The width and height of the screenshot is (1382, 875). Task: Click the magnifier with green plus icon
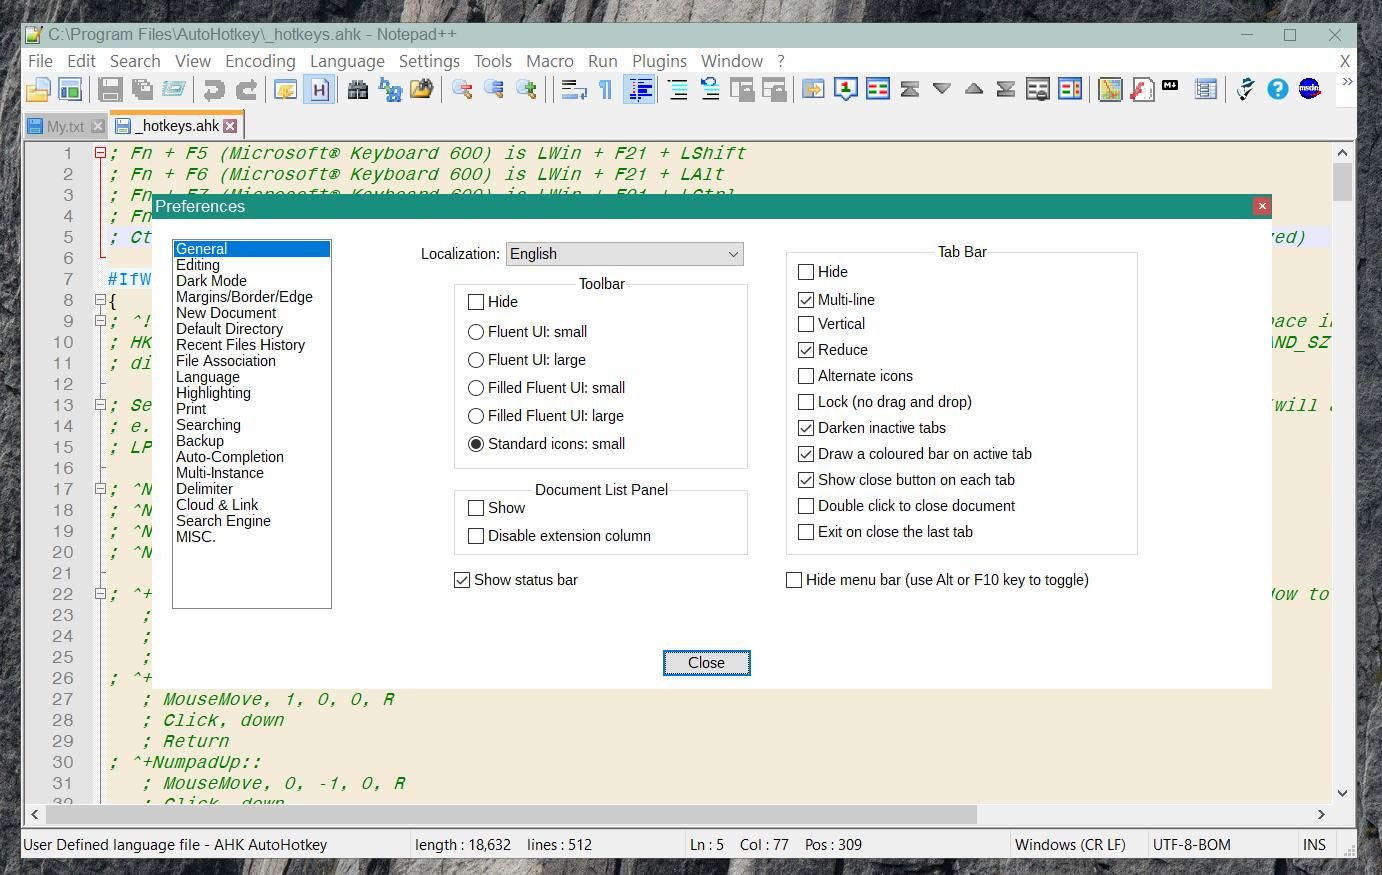point(525,90)
